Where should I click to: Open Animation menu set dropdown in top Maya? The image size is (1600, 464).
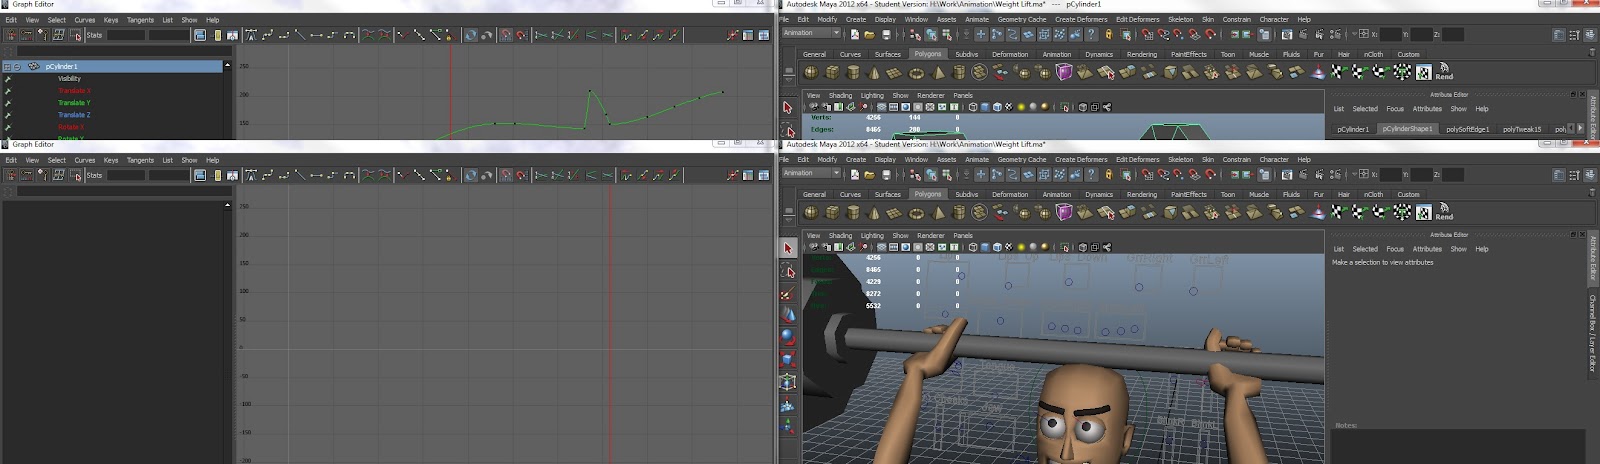(810, 33)
